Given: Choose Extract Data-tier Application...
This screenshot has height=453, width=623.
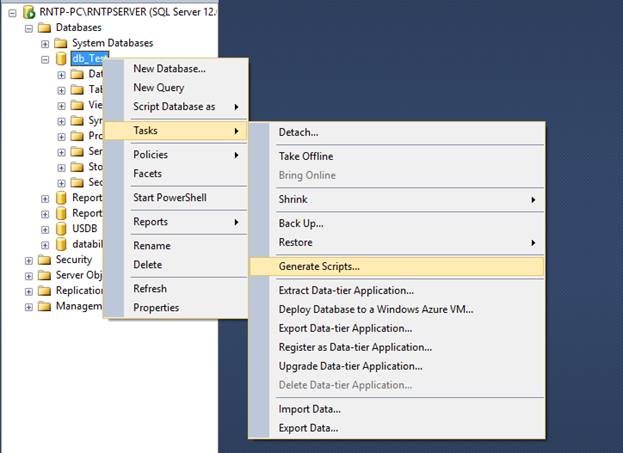Looking at the screenshot, I should [x=397, y=290].
